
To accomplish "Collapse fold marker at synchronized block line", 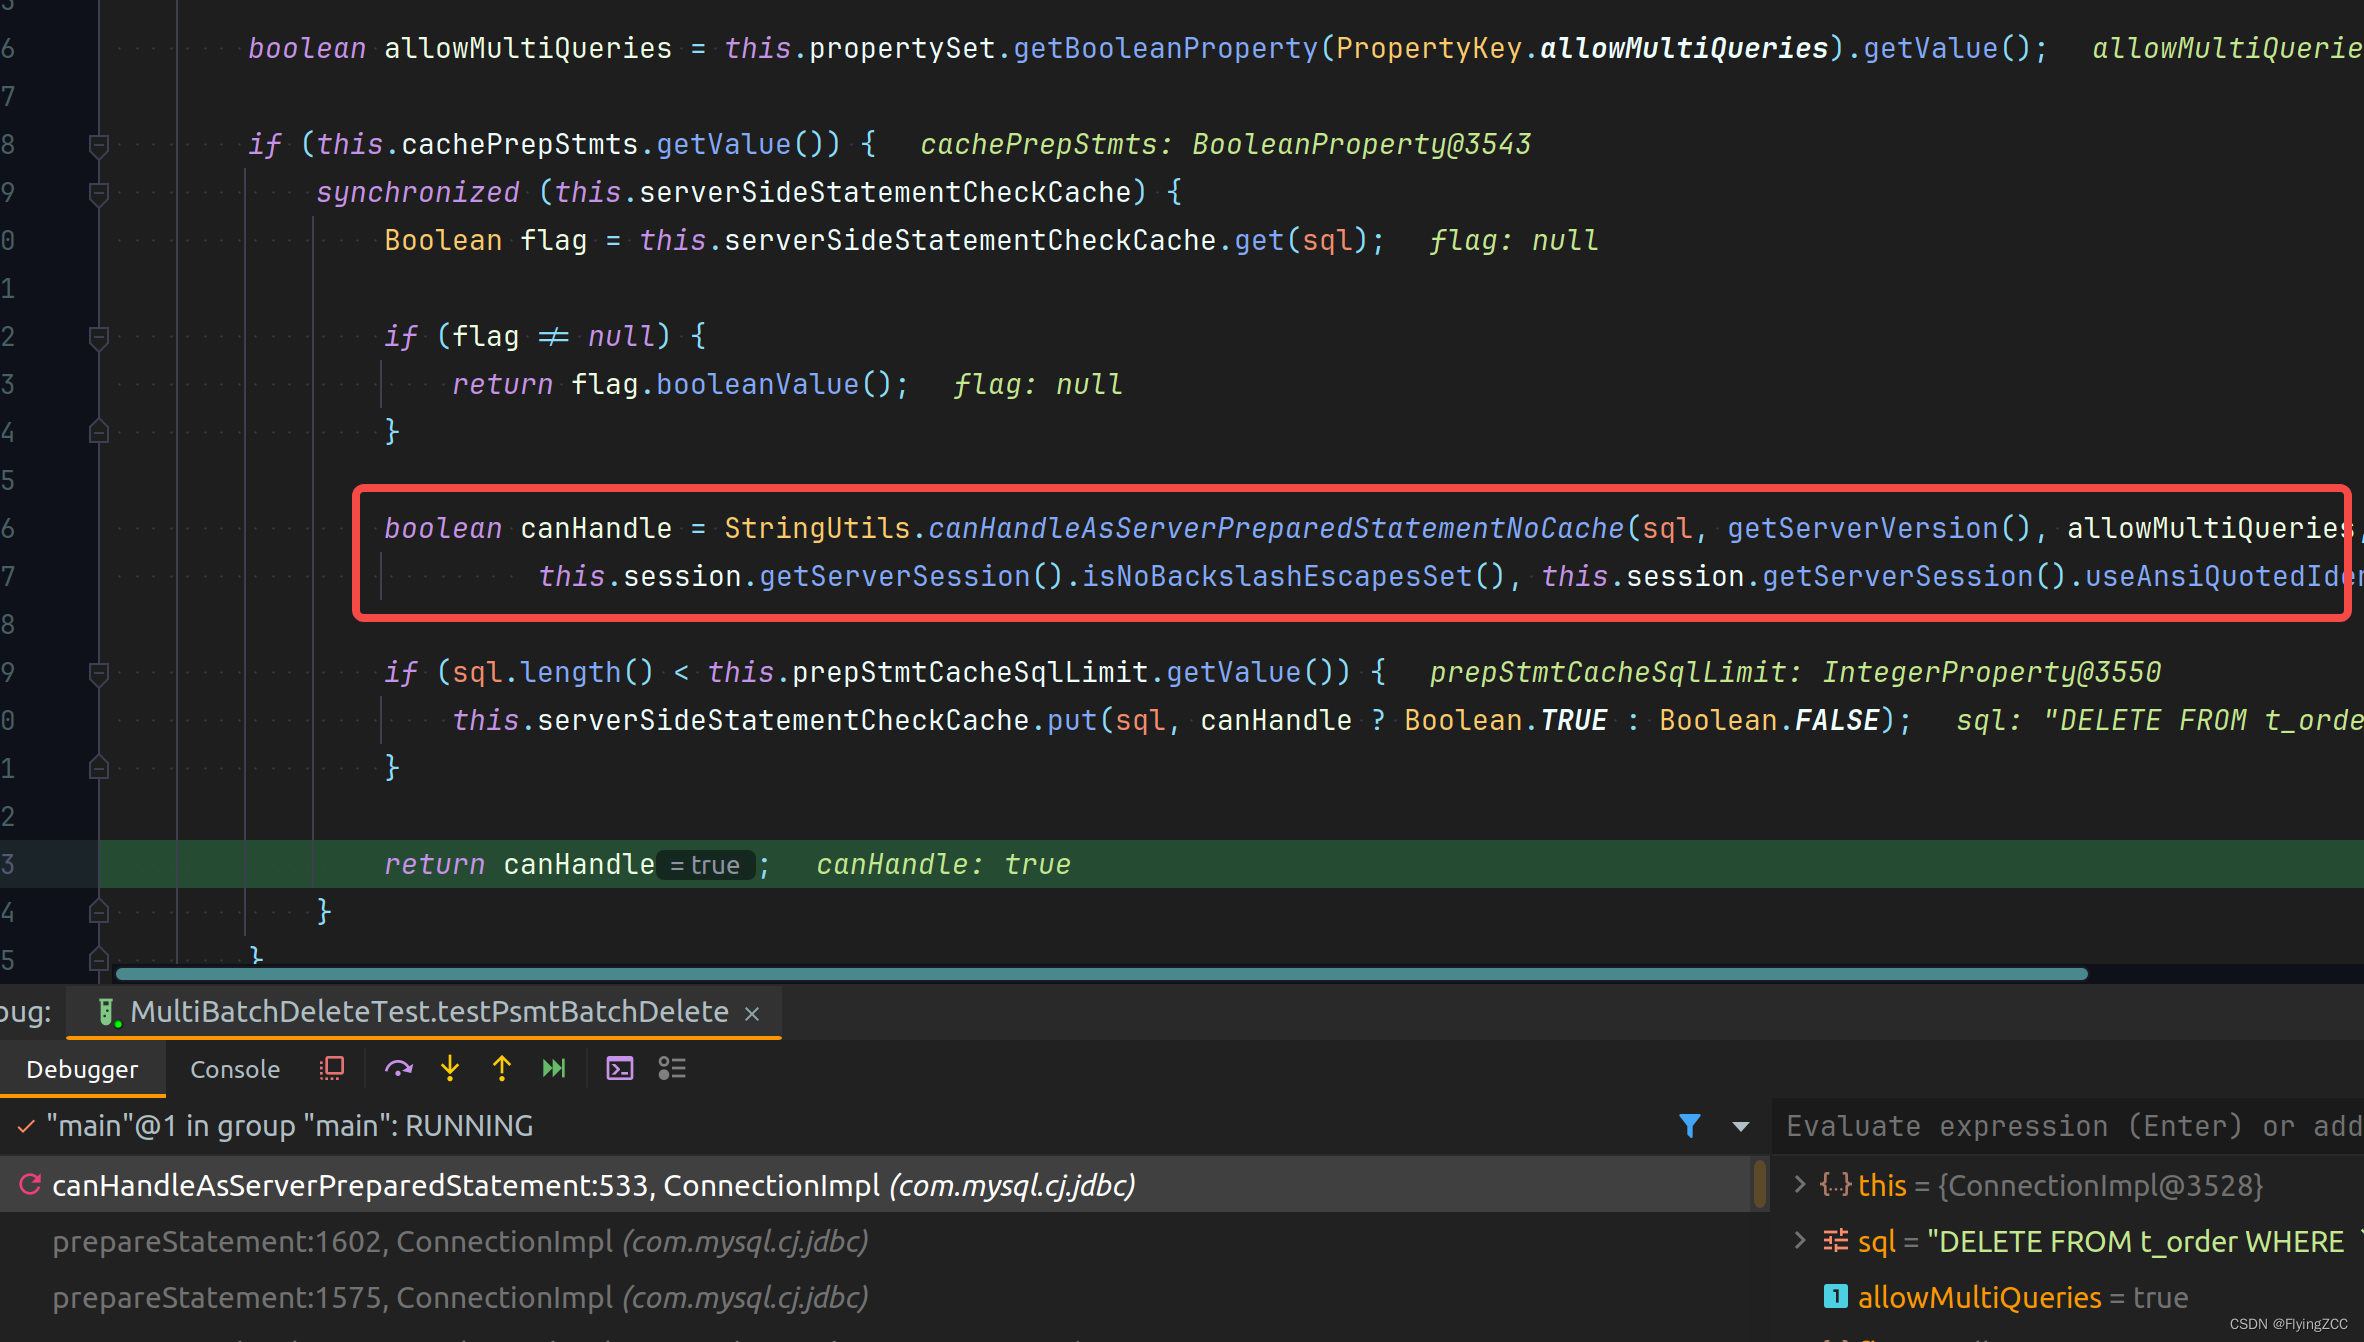I will pyautogui.click(x=98, y=193).
